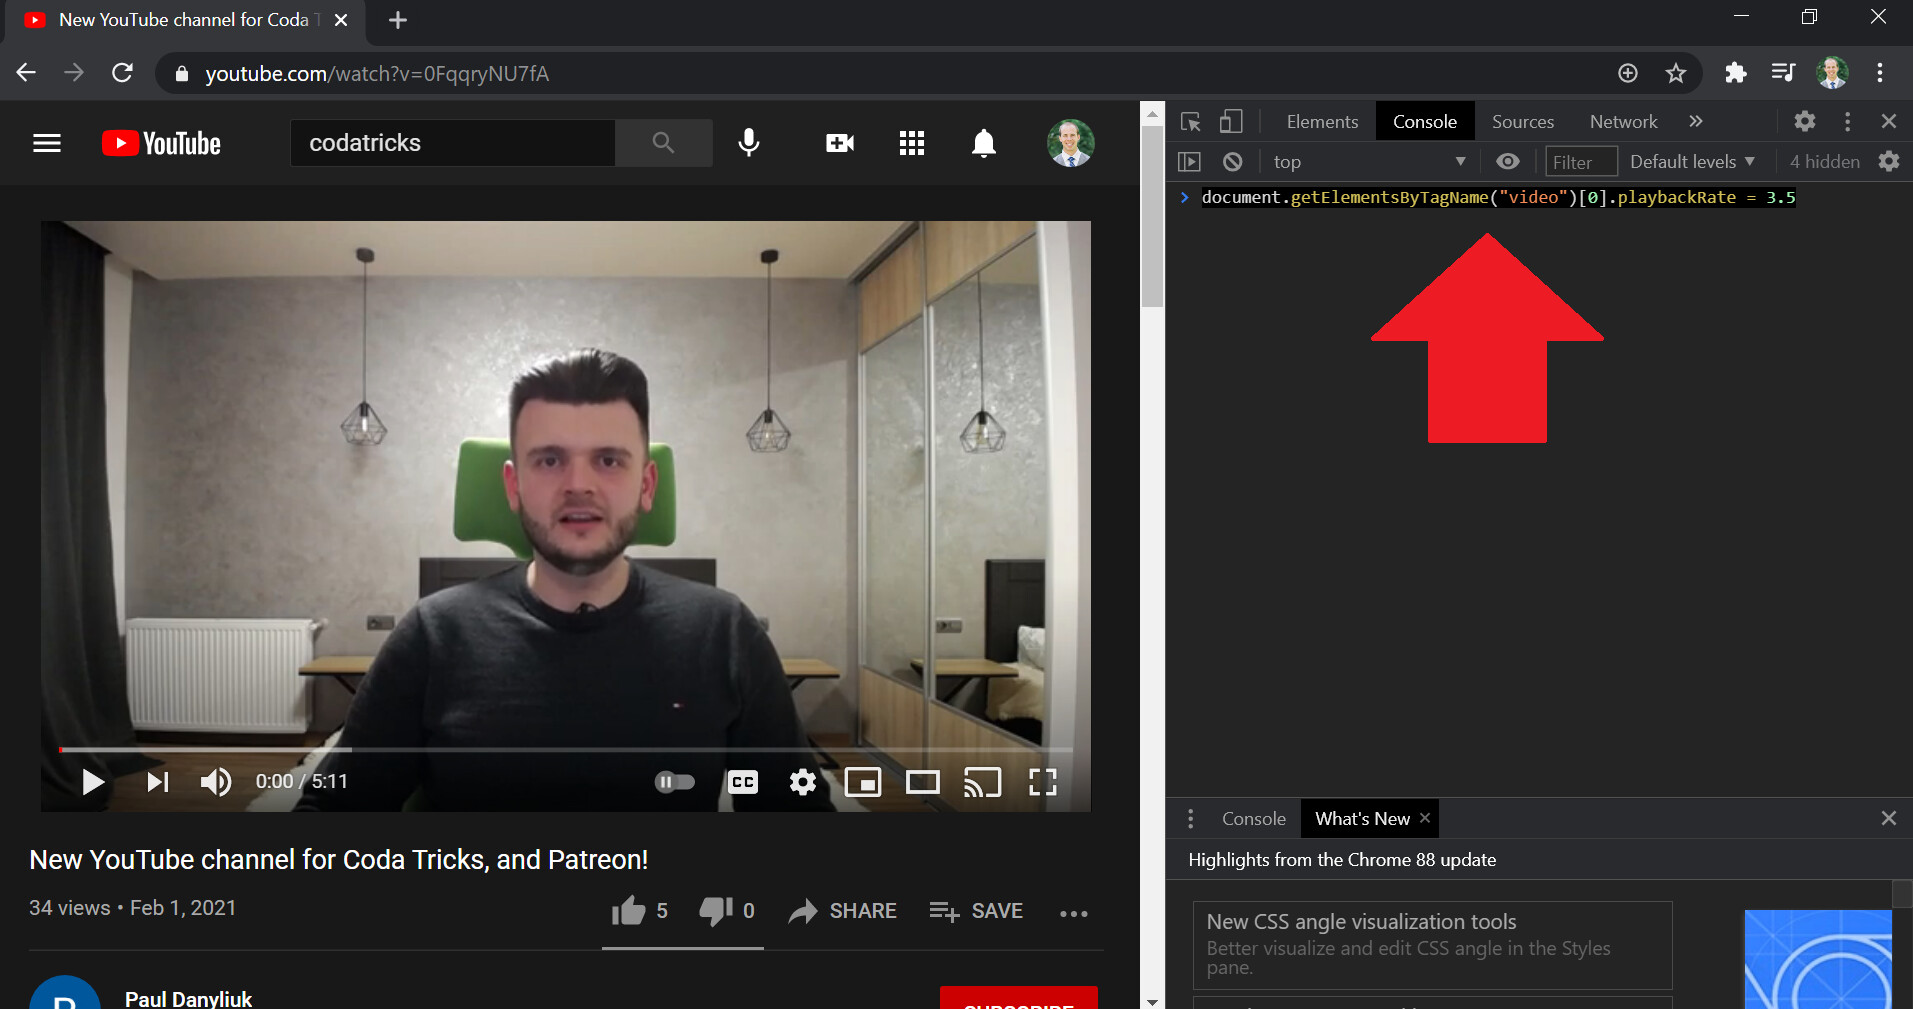1913x1009 pixels.
Task: Seek along the video progress bar
Action: pyautogui.click(x=566, y=748)
